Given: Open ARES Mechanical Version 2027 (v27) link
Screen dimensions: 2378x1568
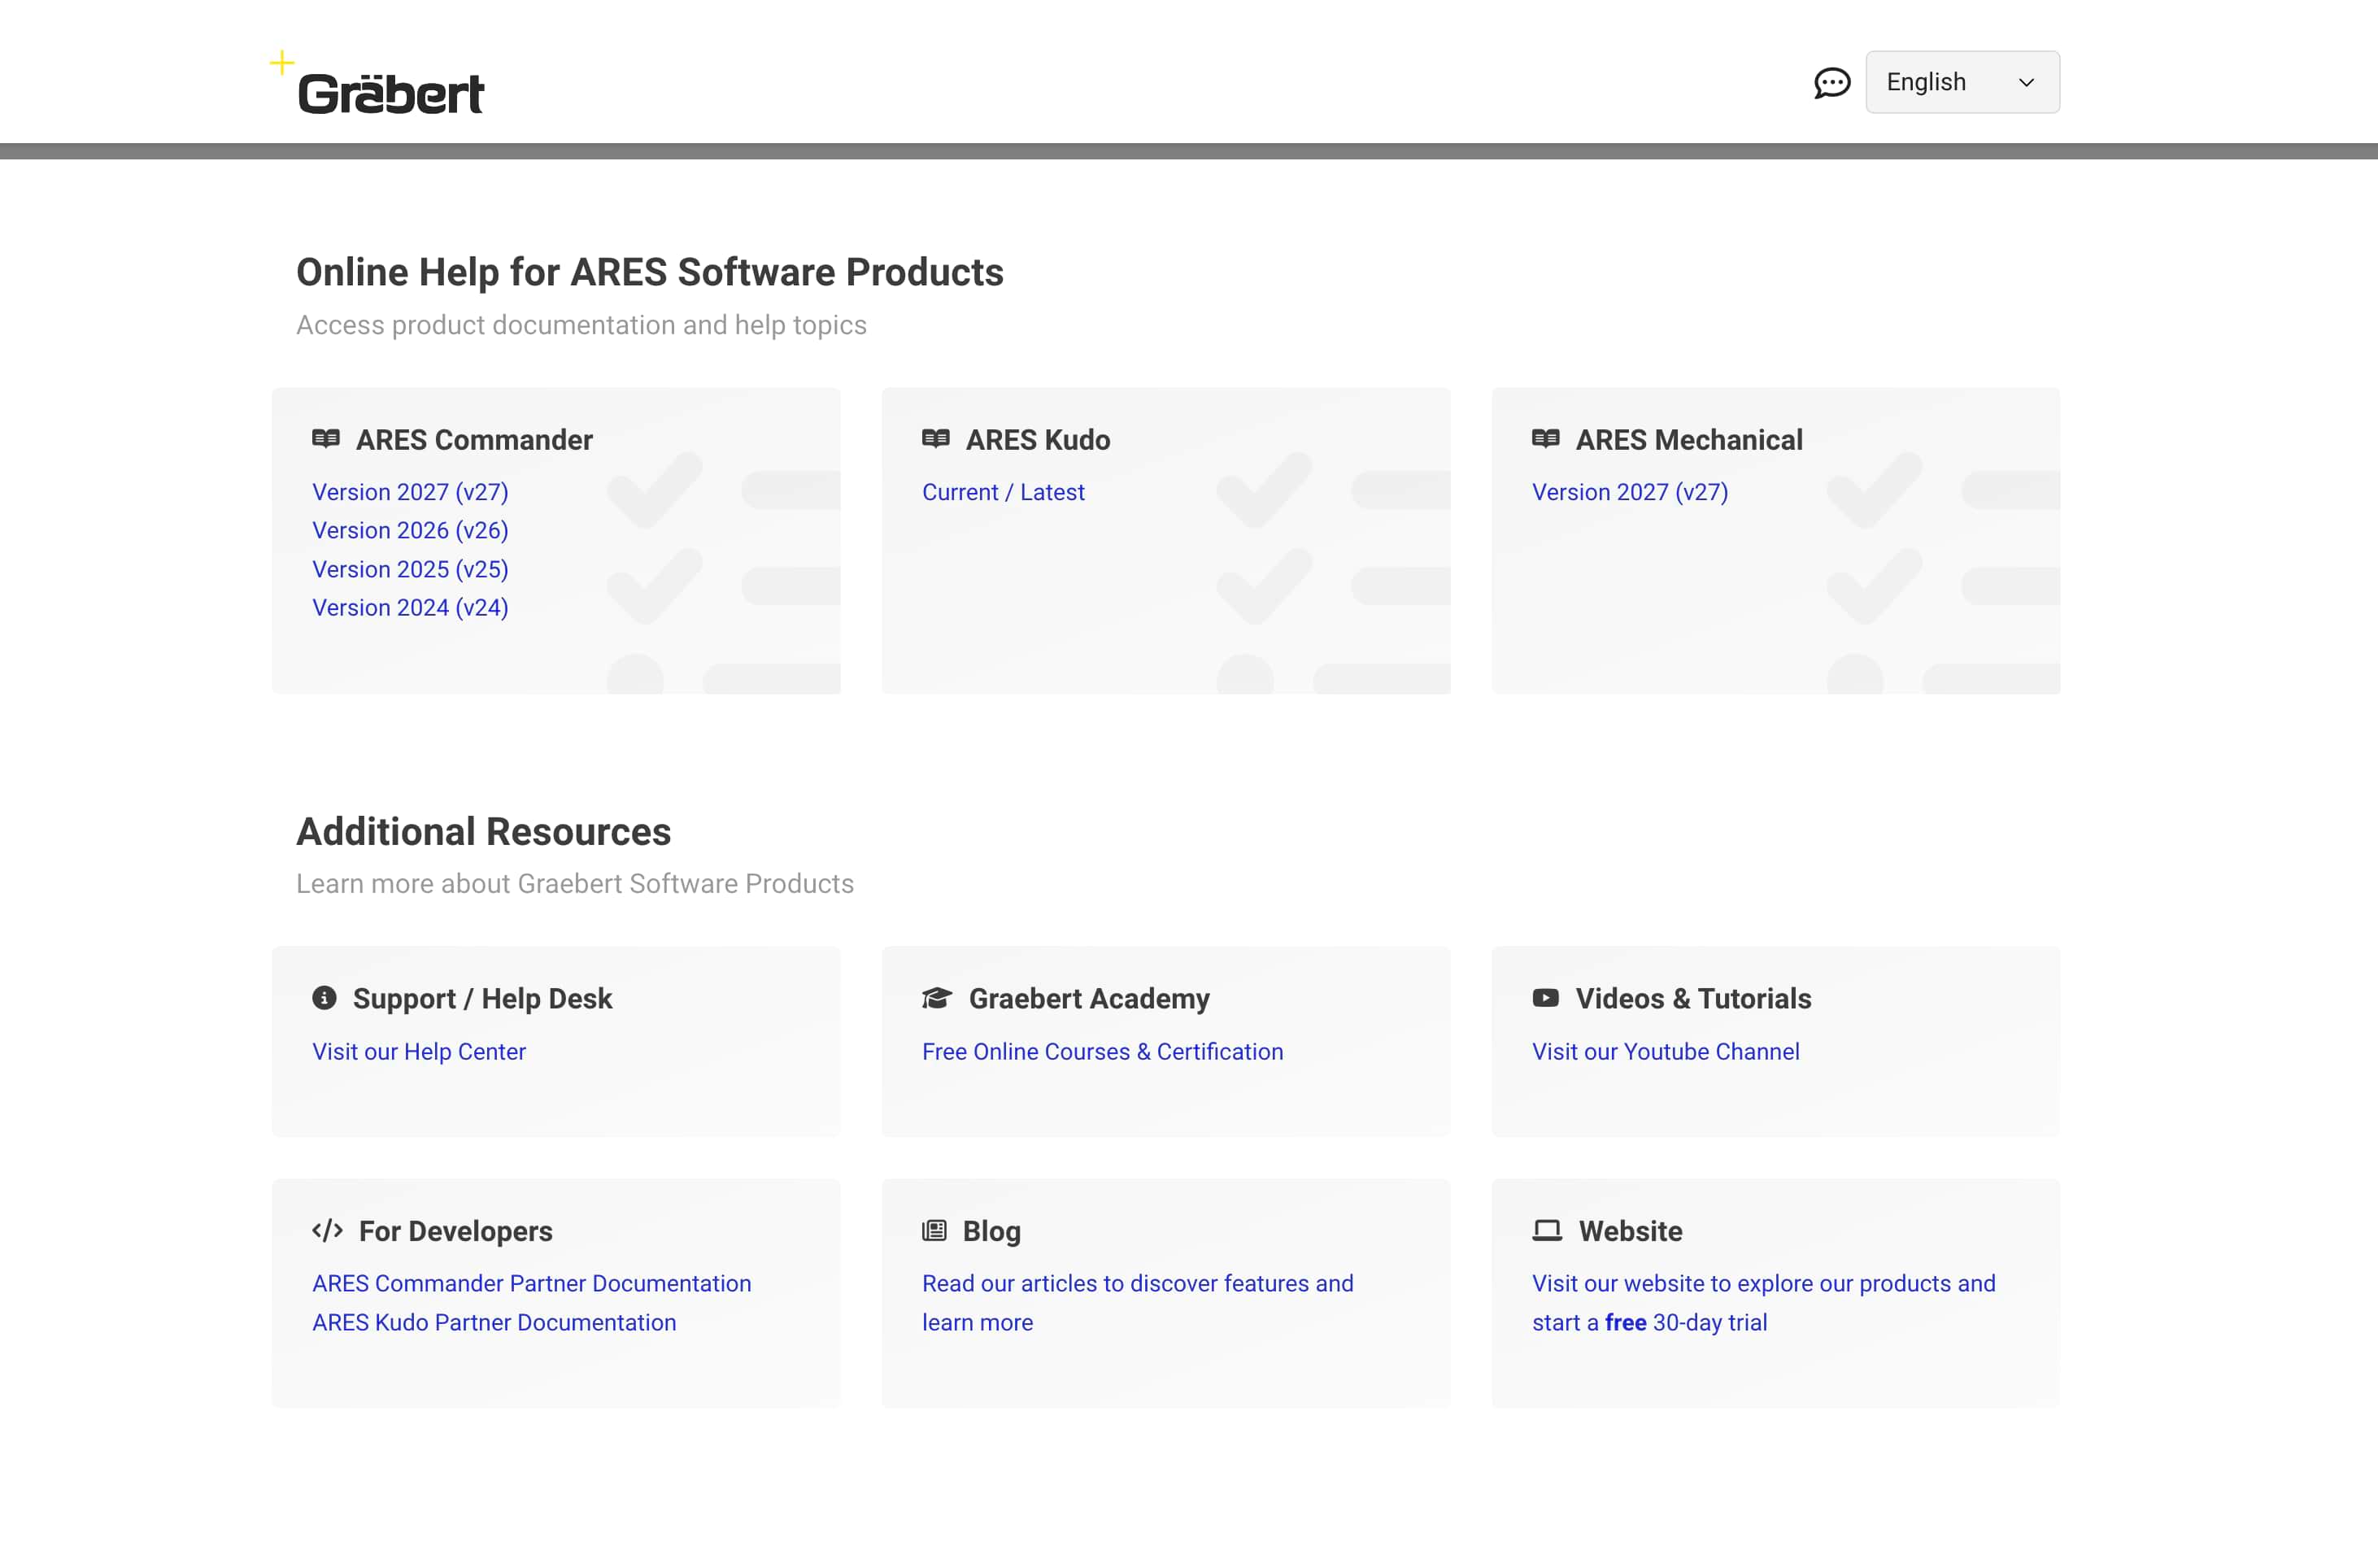Looking at the screenshot, I should click(x=1629, y=492).
